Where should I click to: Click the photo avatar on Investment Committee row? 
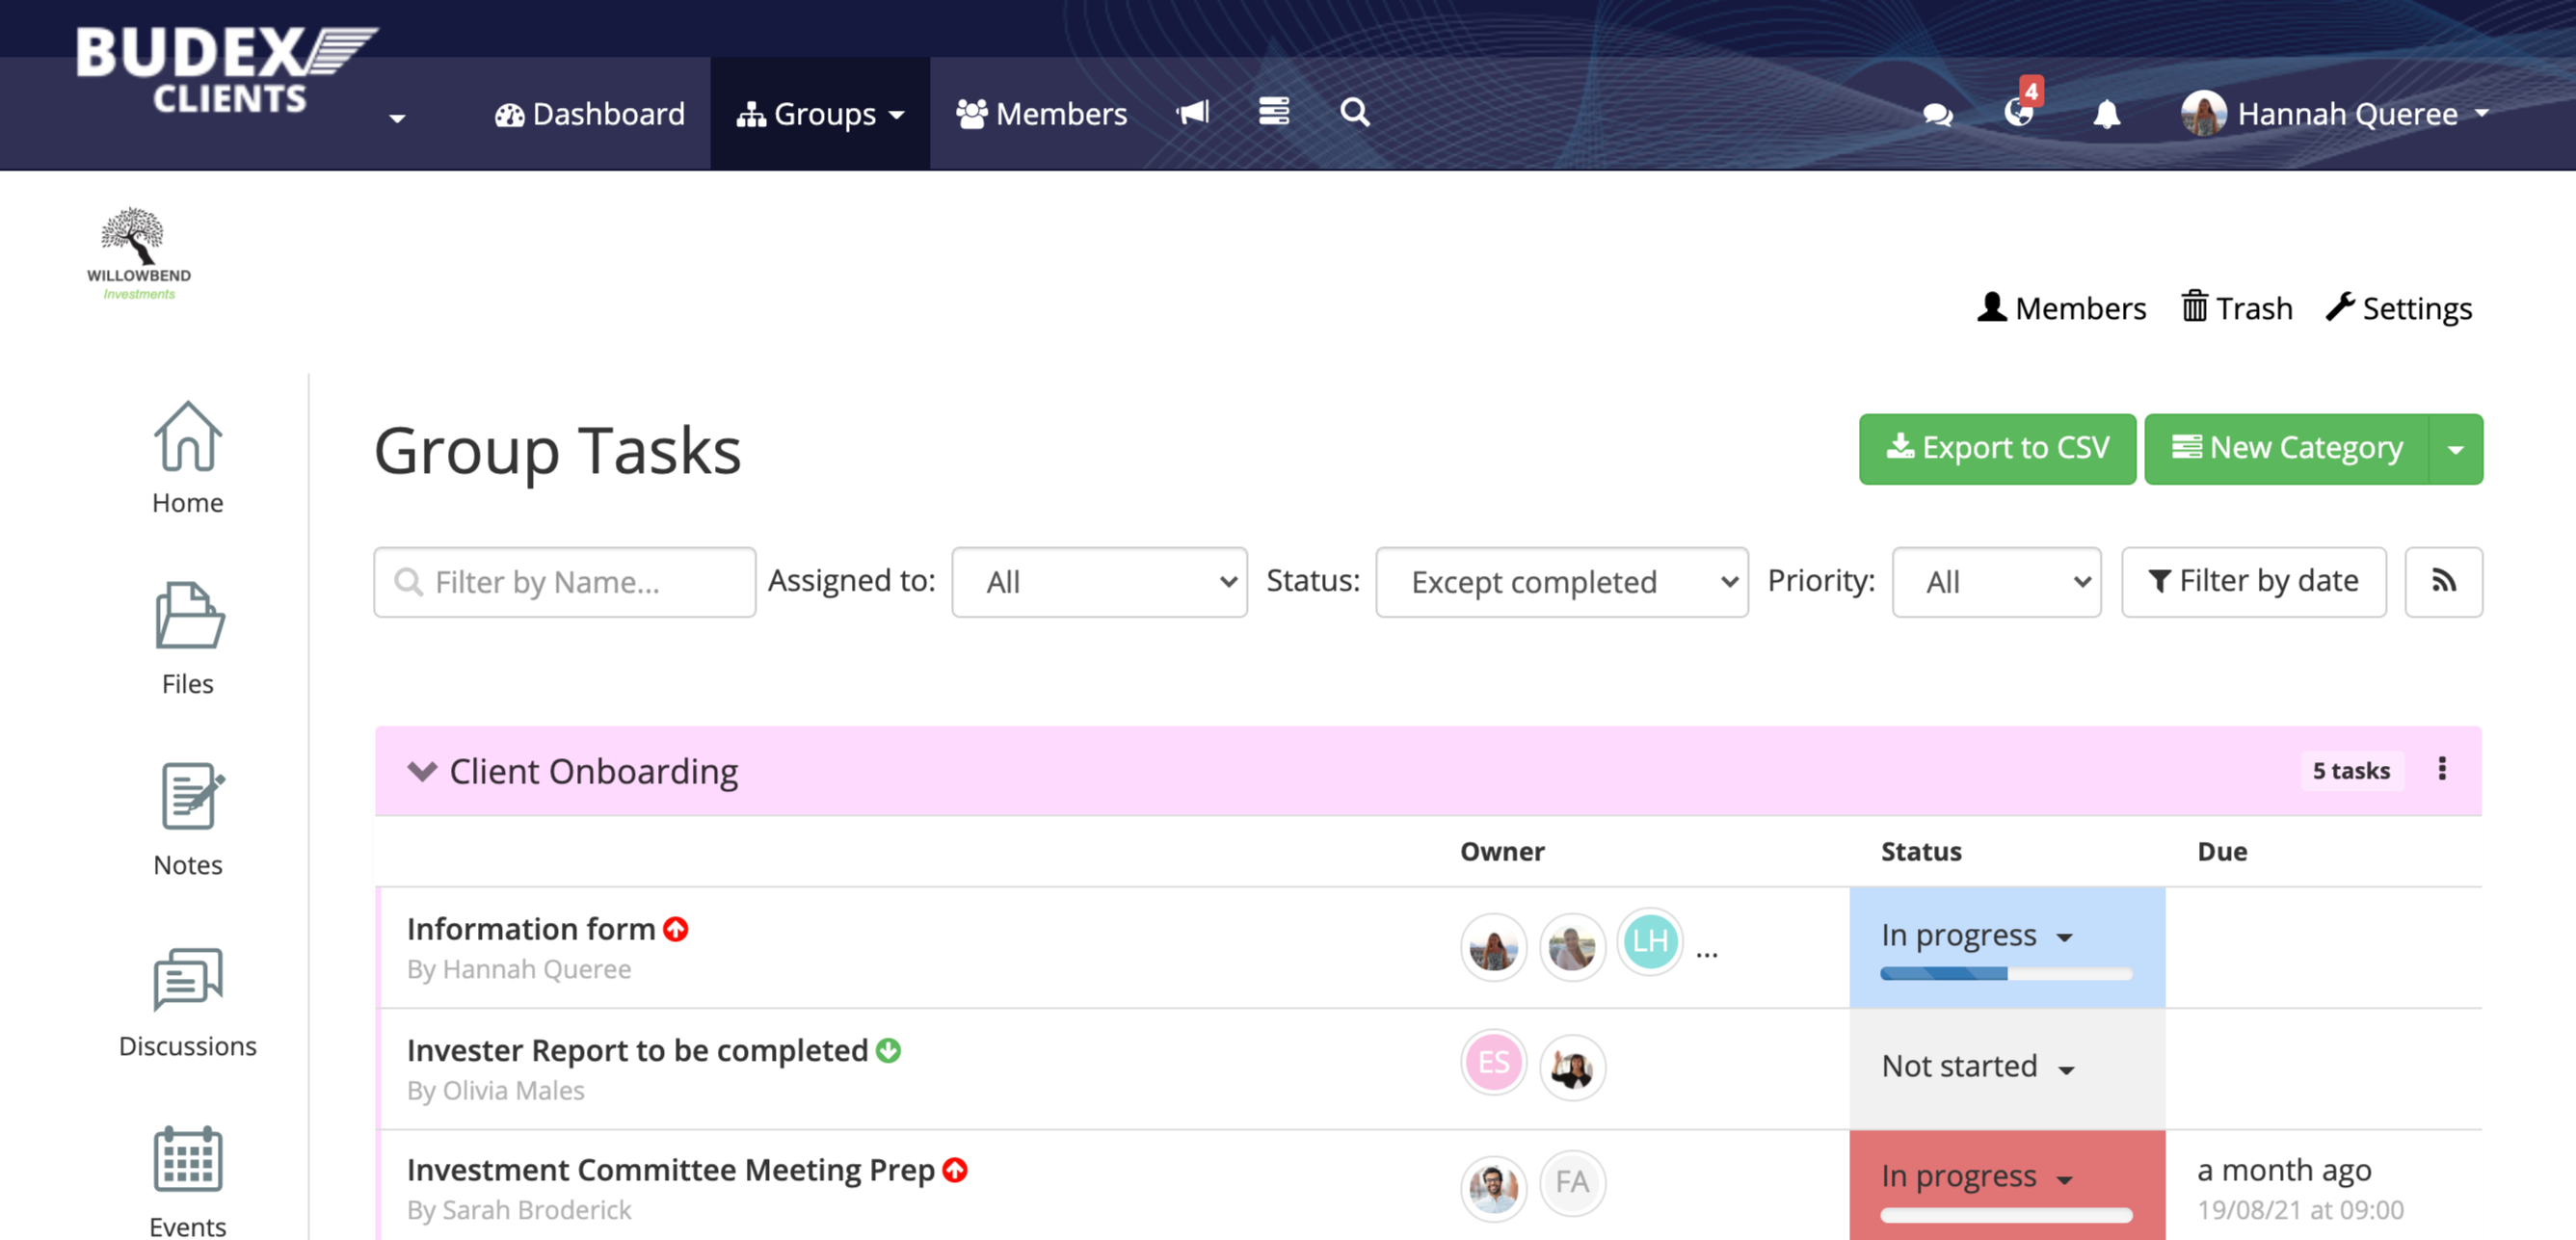click(x=1493, y=1187)
